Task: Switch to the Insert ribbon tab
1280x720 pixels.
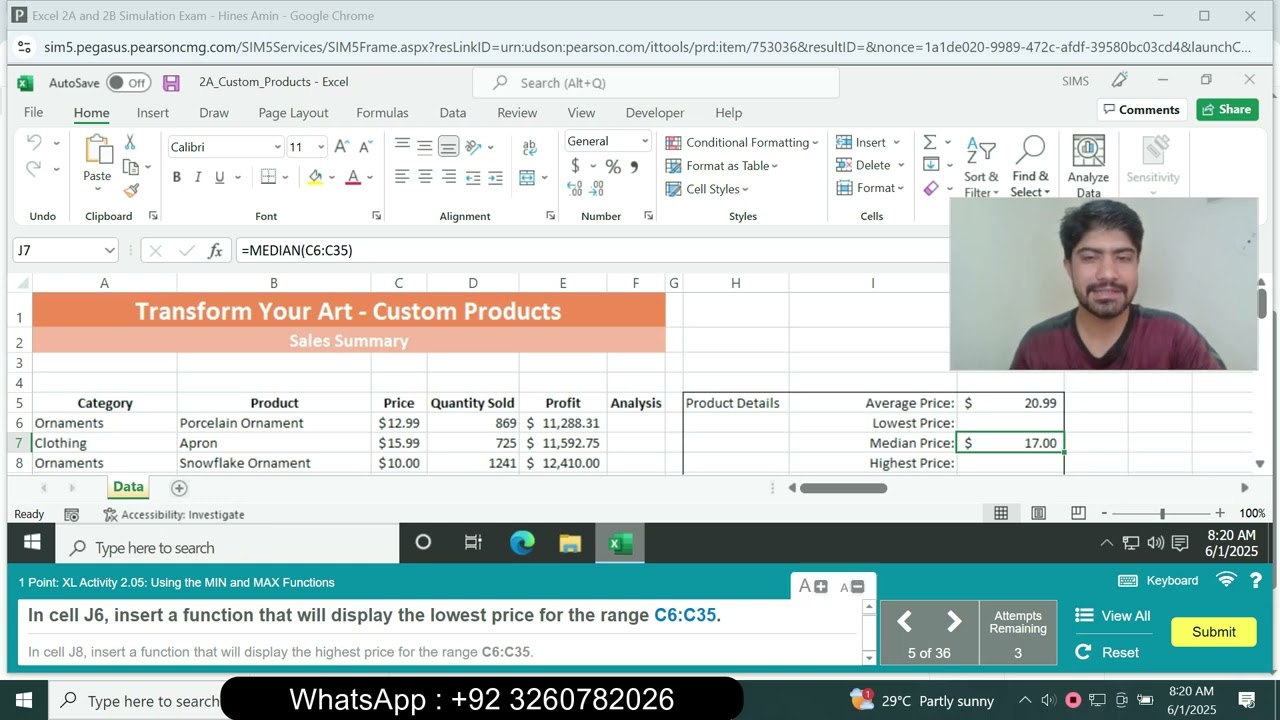Action: pyautogui.click(x=153, y=113)
